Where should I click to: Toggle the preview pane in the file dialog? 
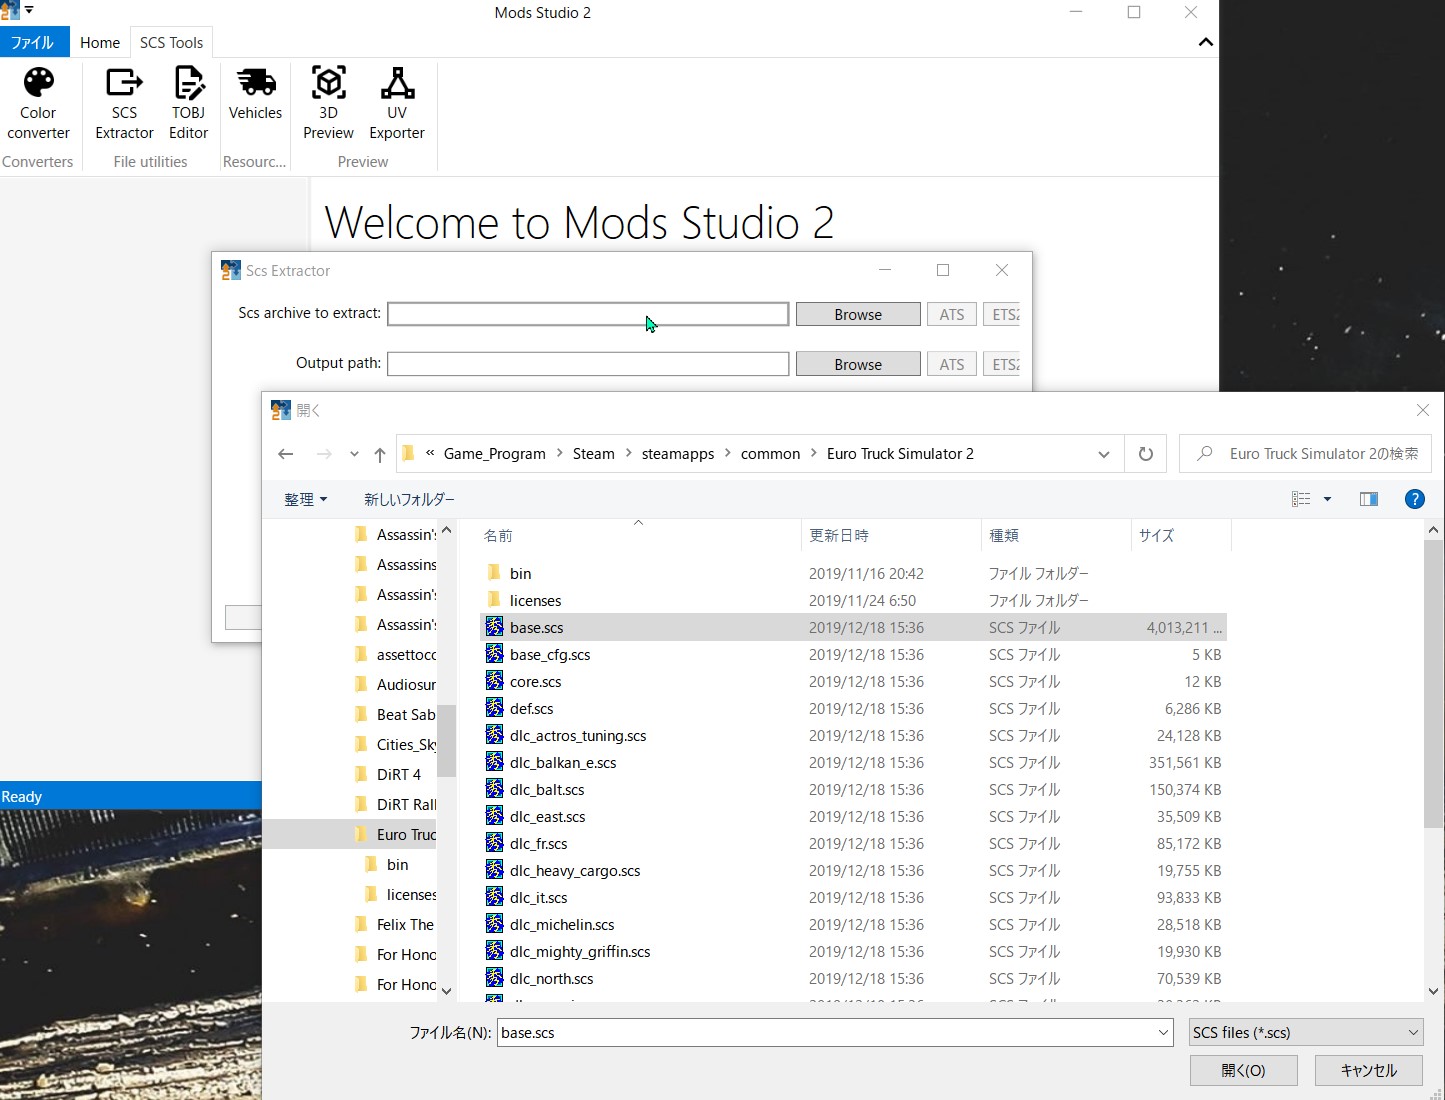(x=1369, y=499)
